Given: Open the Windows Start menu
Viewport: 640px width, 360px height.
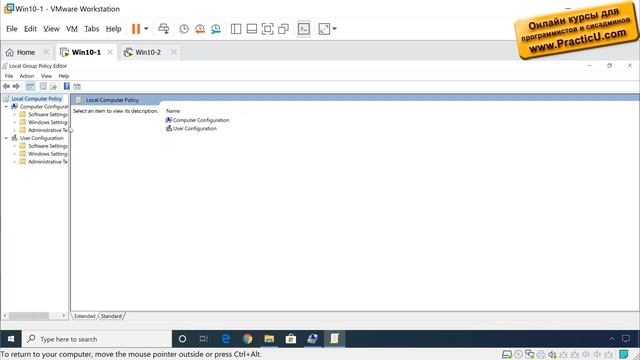Looking at the screenshot, I should [11, 339].
